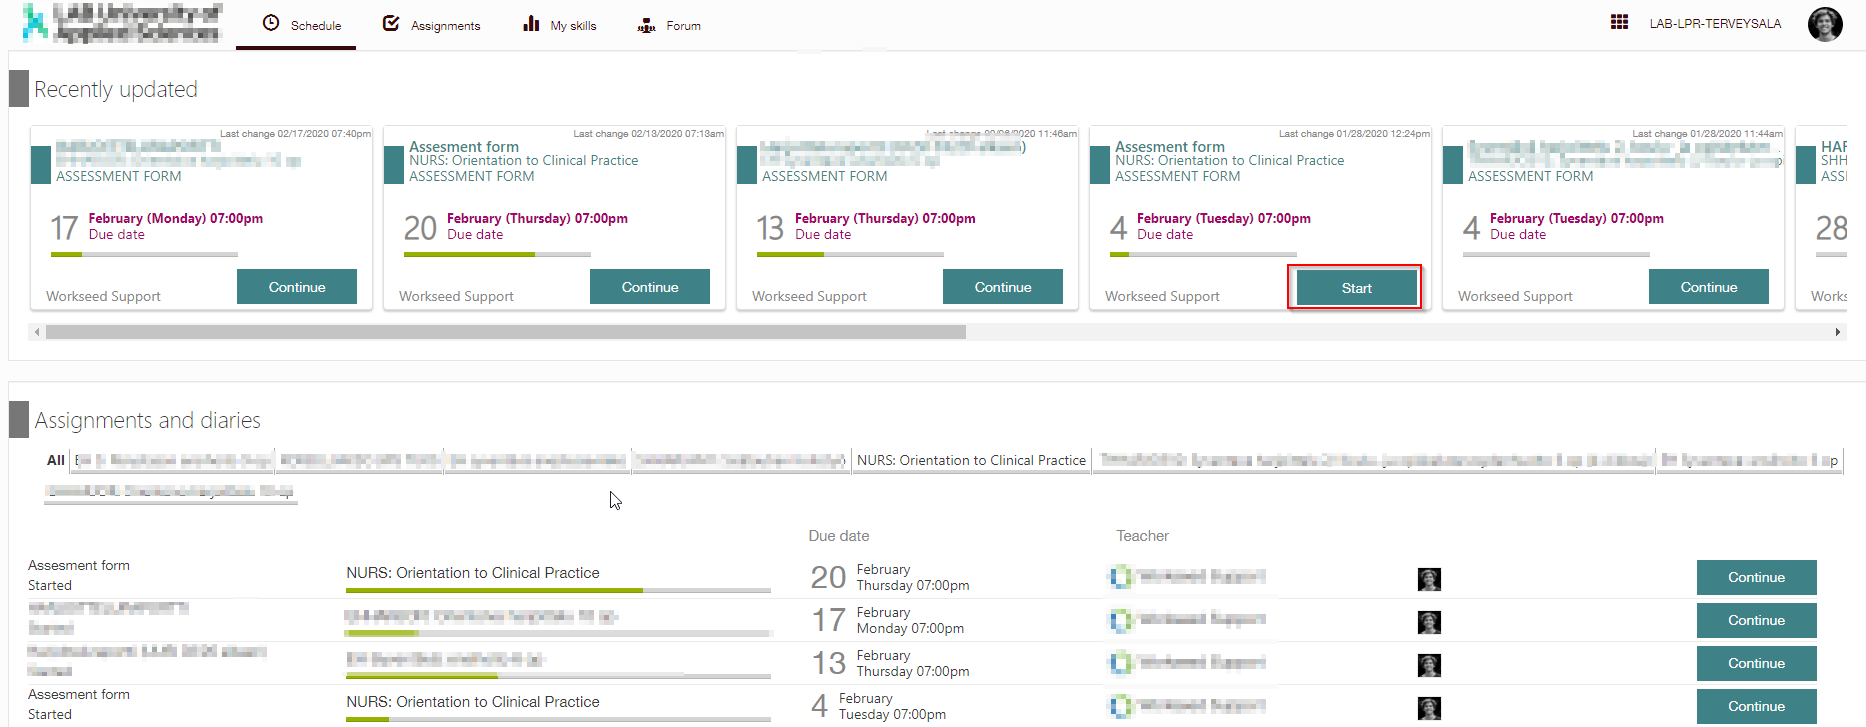
Task: Continue the February 20 Assesment form card
Action: [x=649, y=287]
